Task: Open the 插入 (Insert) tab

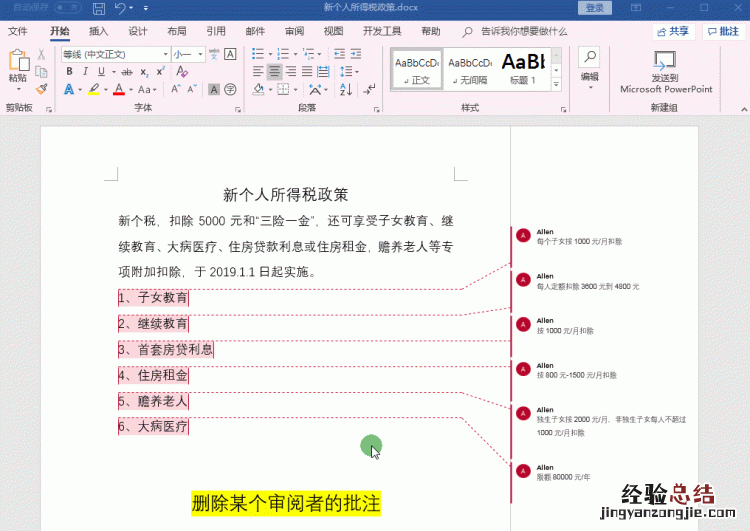Action: [99, 31]
